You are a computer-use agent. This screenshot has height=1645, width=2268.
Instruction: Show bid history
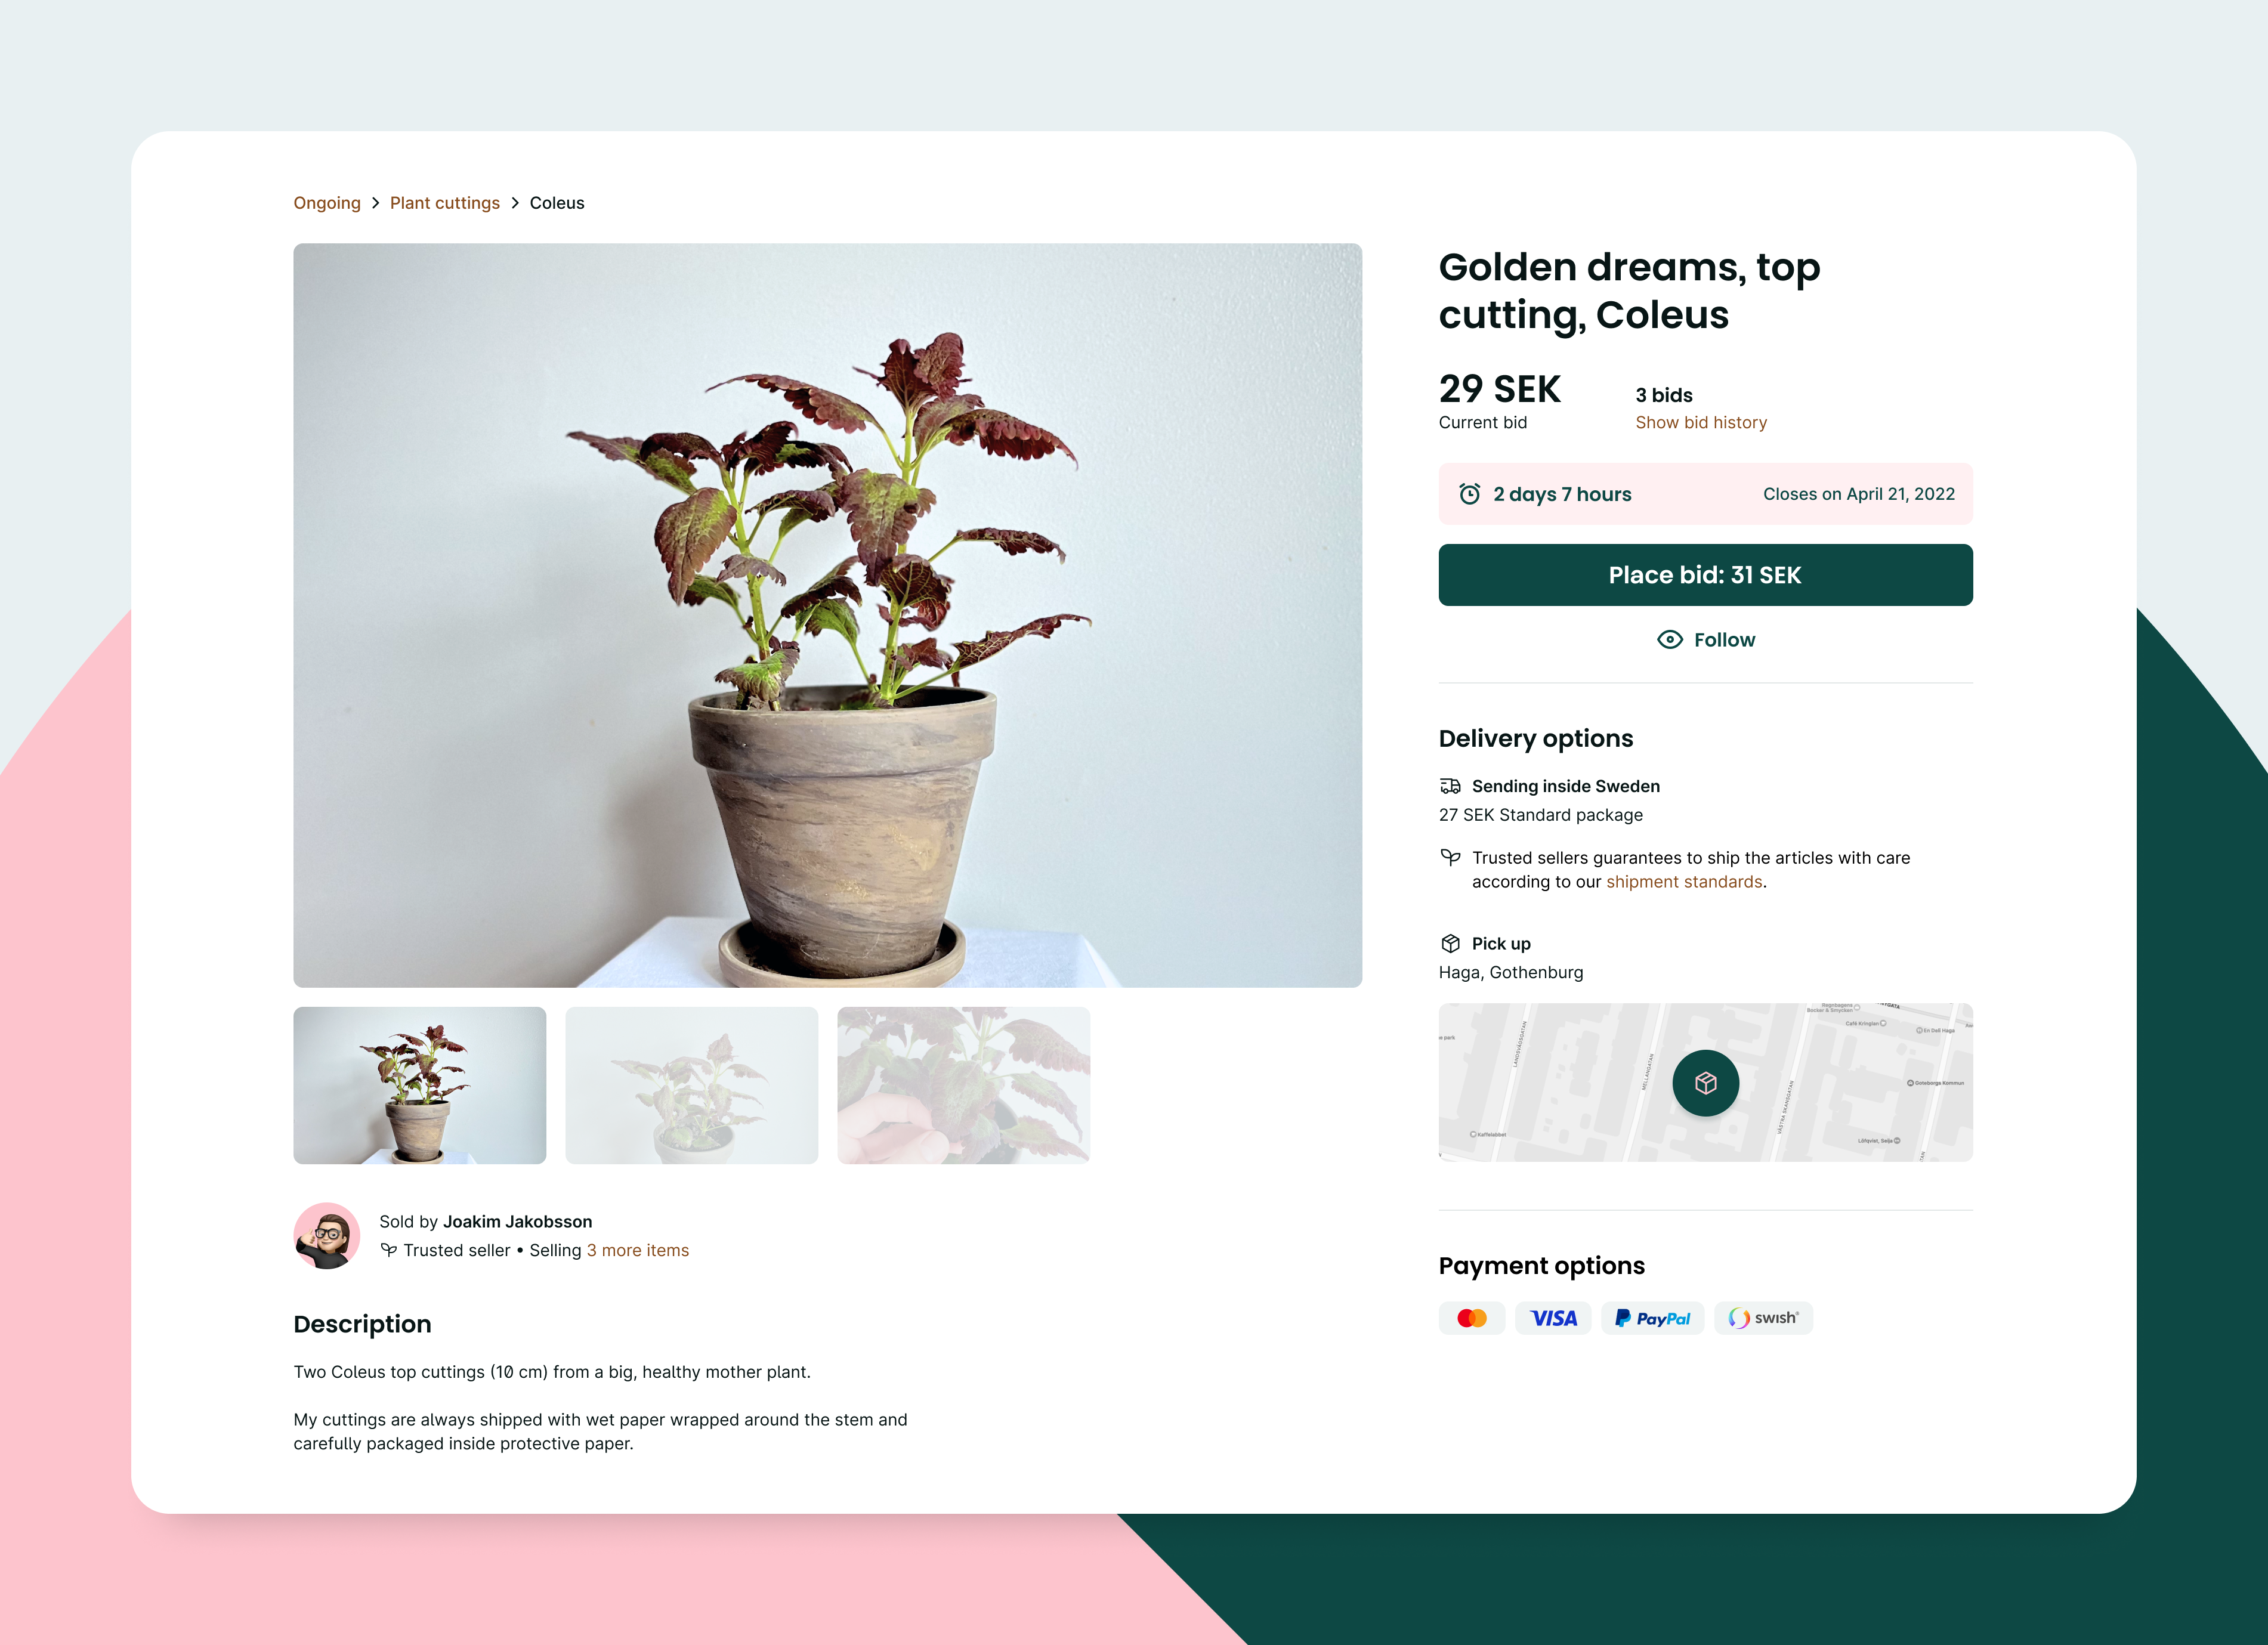(x=1701, y=423)
